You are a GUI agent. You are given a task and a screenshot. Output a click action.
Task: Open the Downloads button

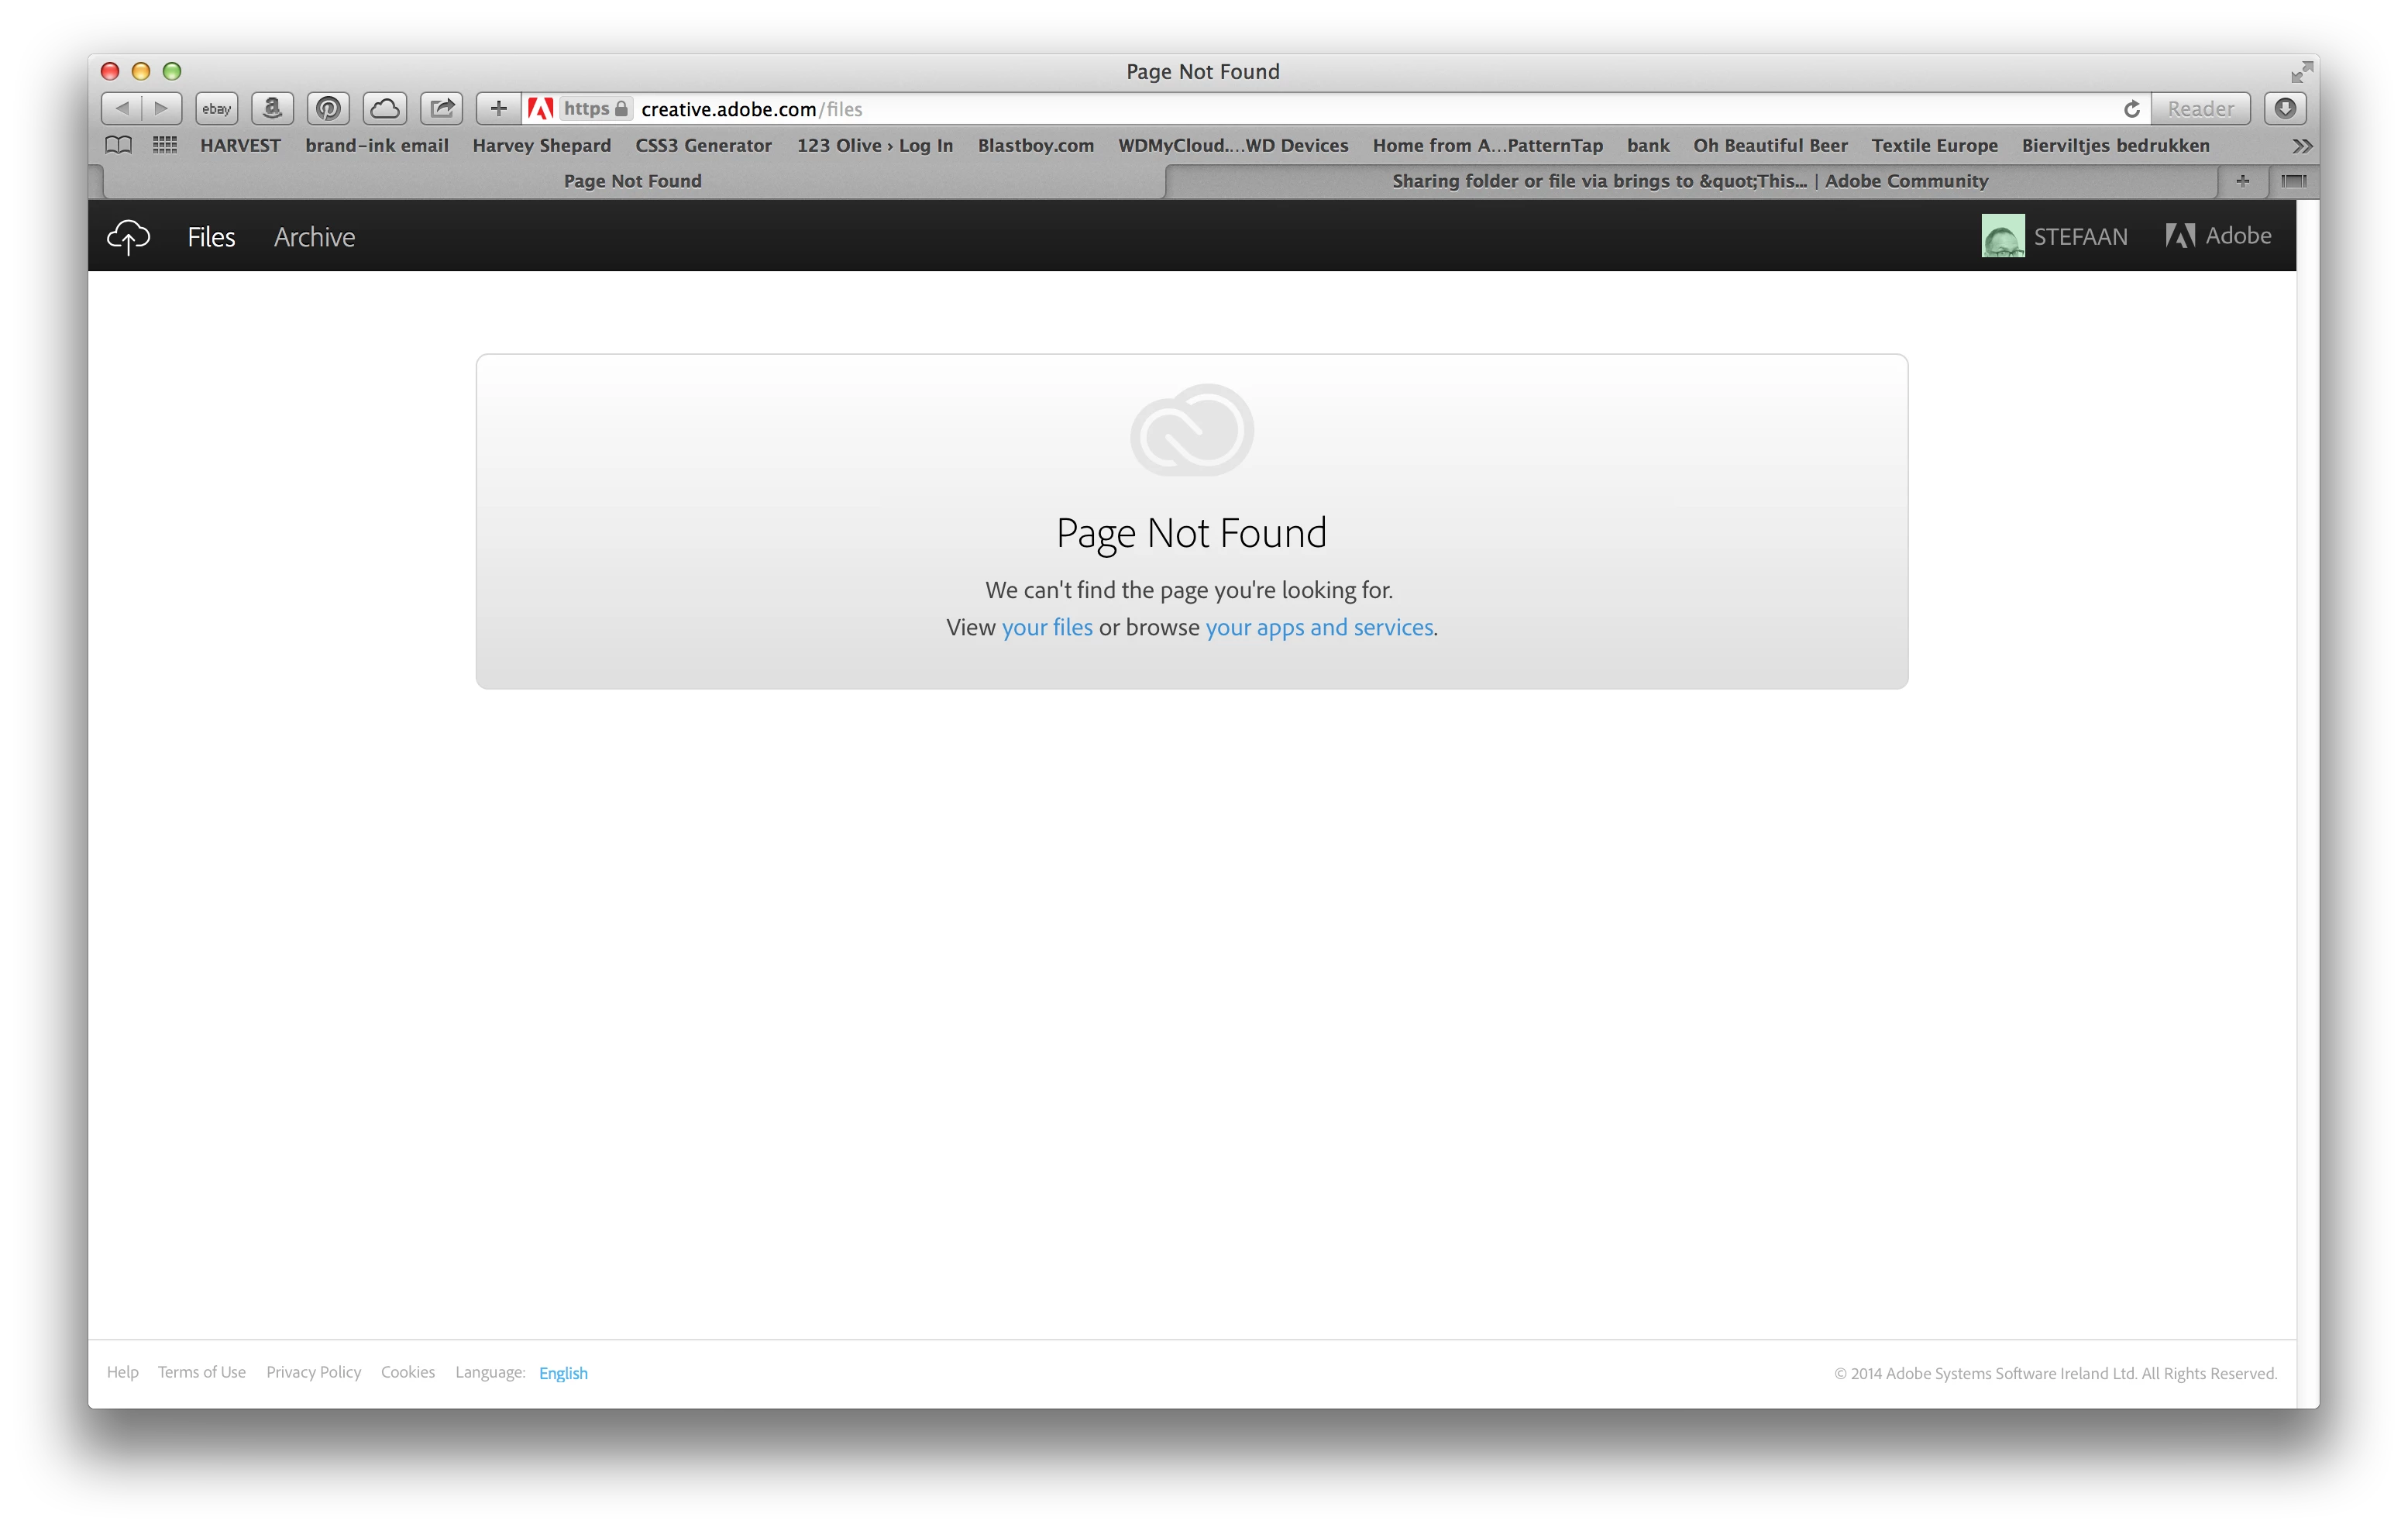2285,108
